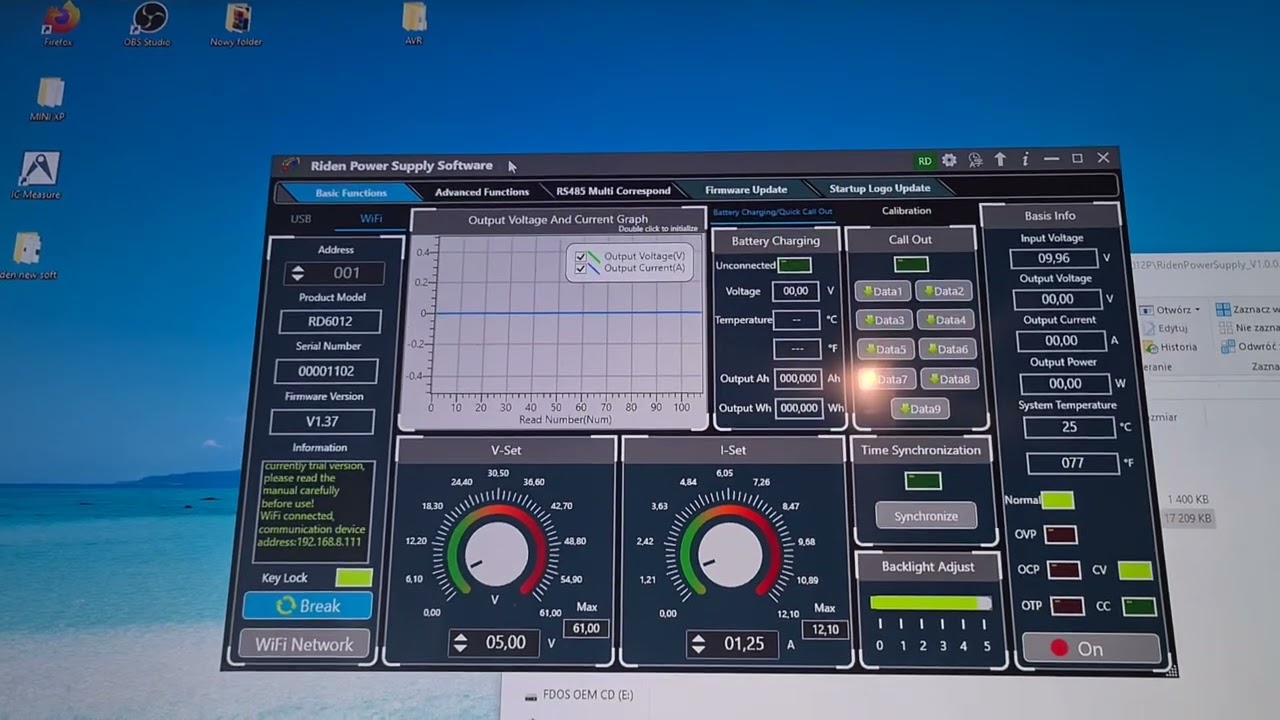Recall memory Data9
Screen dimensions: 1280x720
[x=919, y=409]
